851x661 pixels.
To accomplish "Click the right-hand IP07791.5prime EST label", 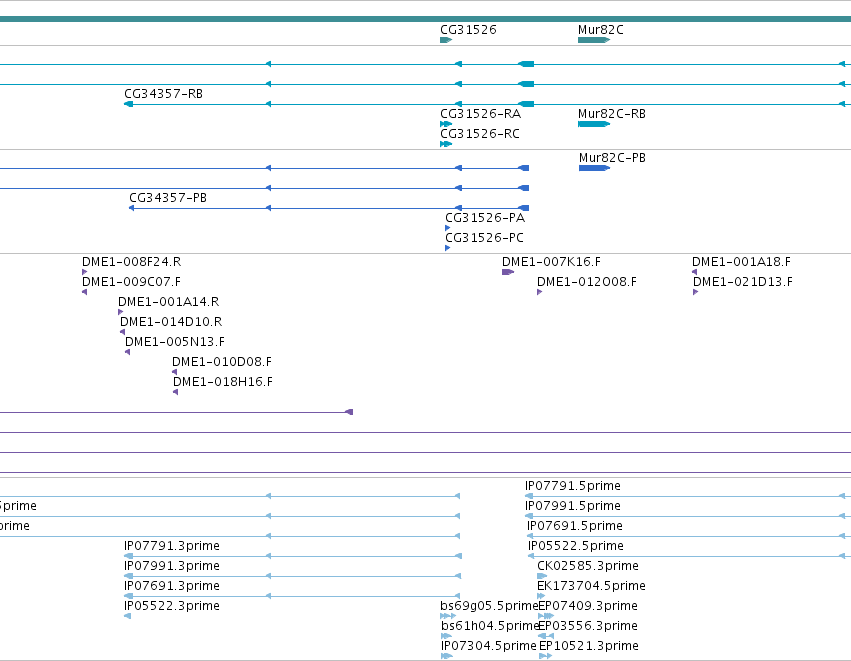I will (x=573, y=486).
